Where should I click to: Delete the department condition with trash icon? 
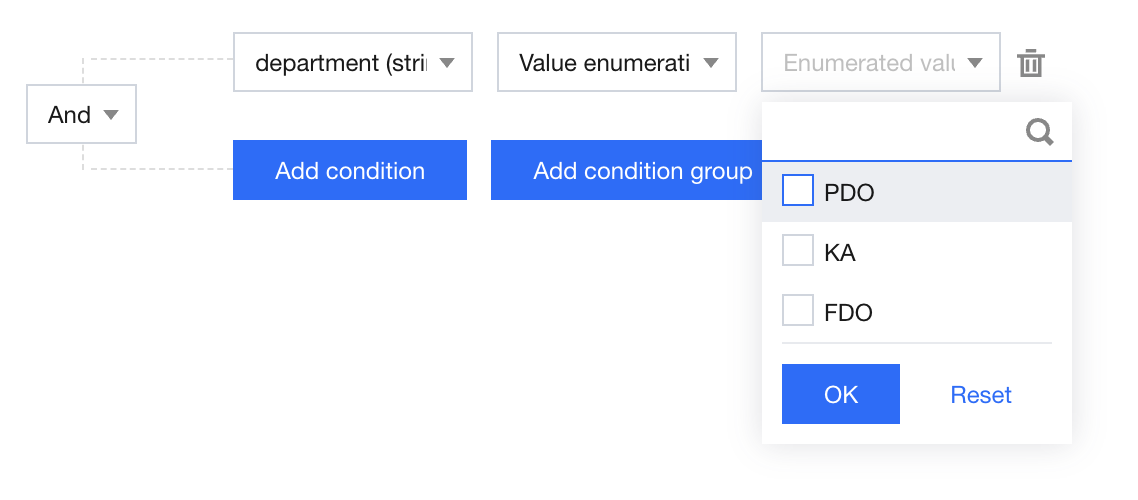(1031, 64)
